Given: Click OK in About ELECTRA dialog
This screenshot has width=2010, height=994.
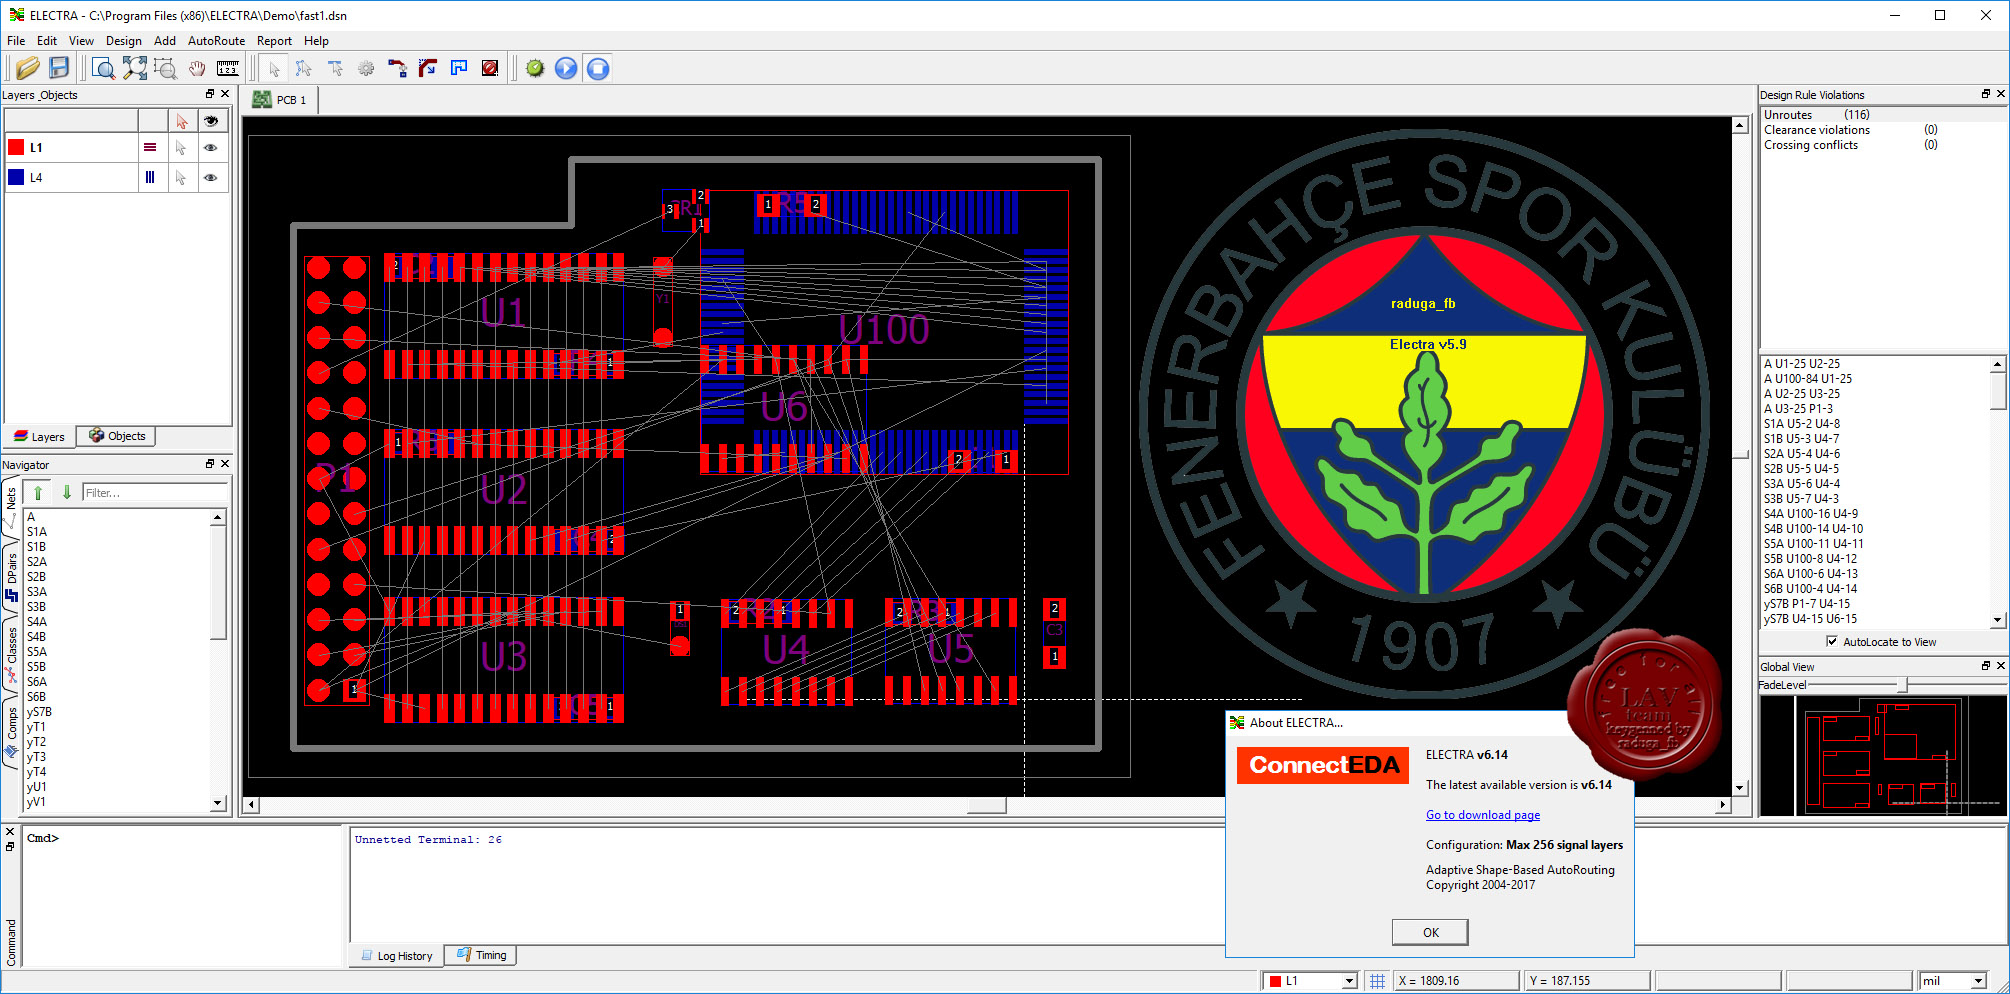Looking at the screenshot, I should click(x=1430, y=932).
